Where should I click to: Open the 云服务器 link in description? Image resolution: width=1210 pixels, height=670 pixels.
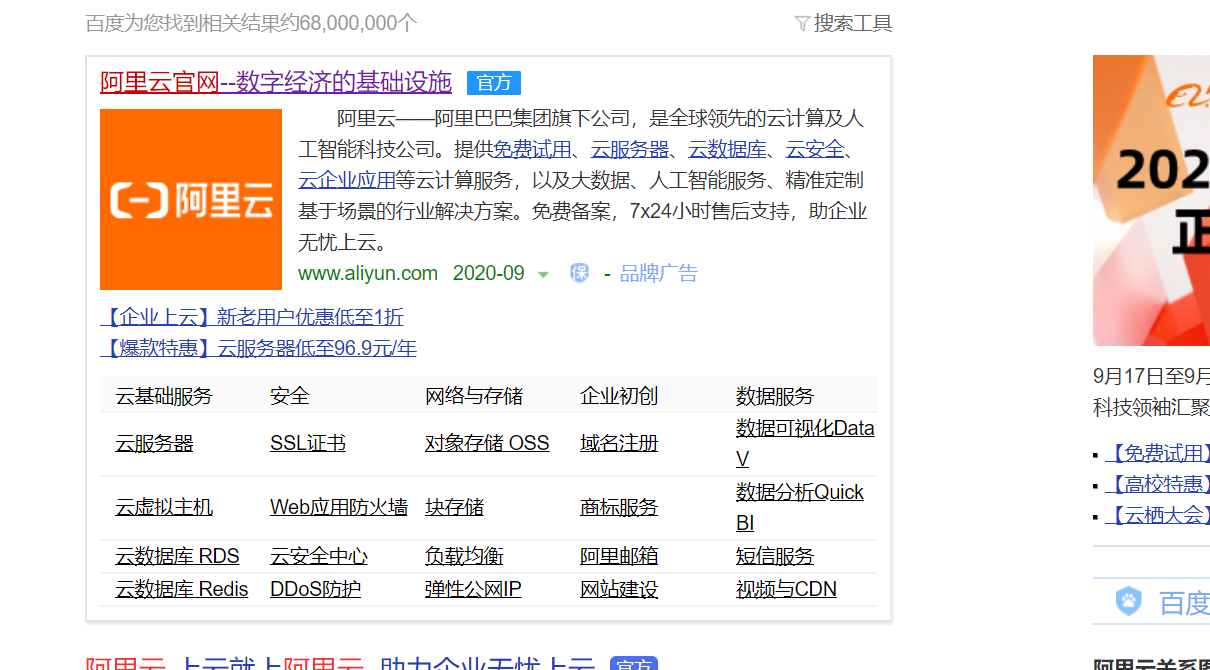pos(630,149)
